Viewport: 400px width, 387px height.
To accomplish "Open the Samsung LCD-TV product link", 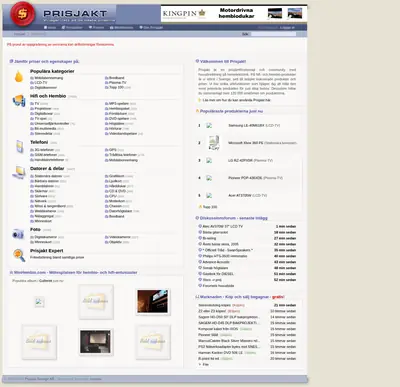I will (246, 126).
